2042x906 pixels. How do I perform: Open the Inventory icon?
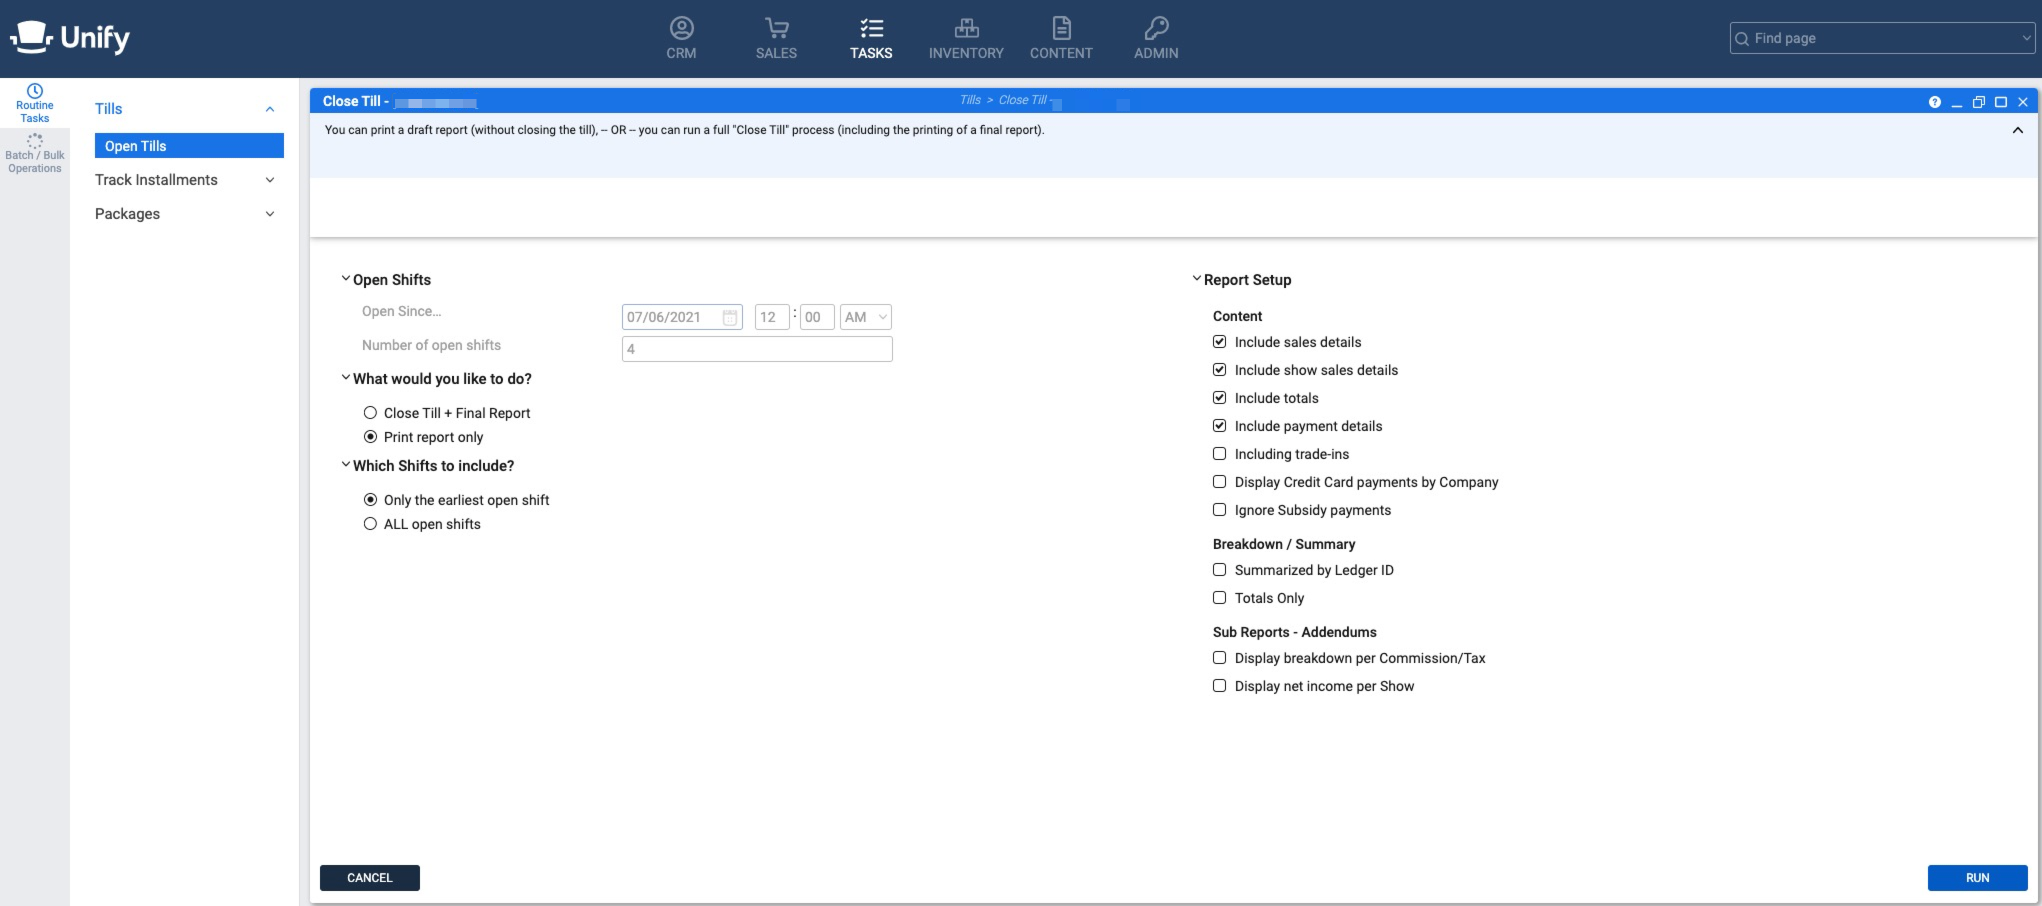coord(965,36)
